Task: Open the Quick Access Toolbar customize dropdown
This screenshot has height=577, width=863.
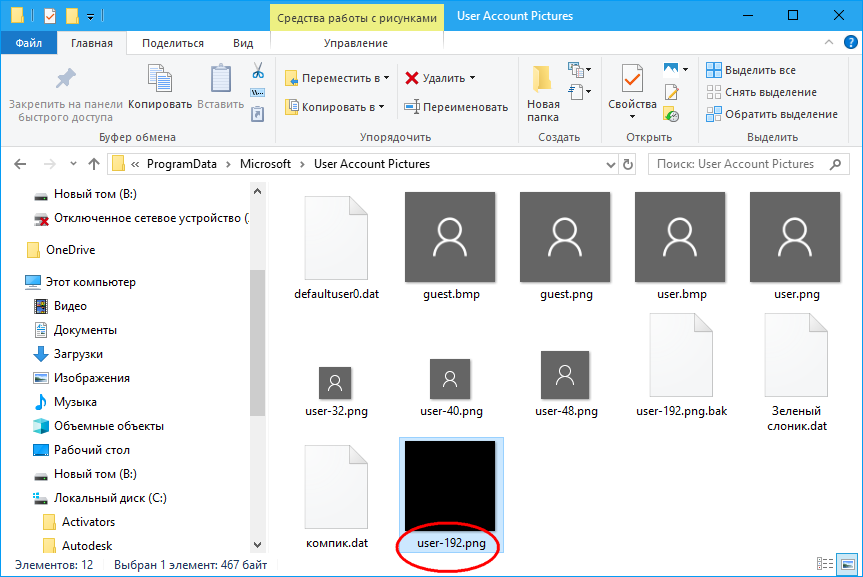Action: (x=90, y=17)
